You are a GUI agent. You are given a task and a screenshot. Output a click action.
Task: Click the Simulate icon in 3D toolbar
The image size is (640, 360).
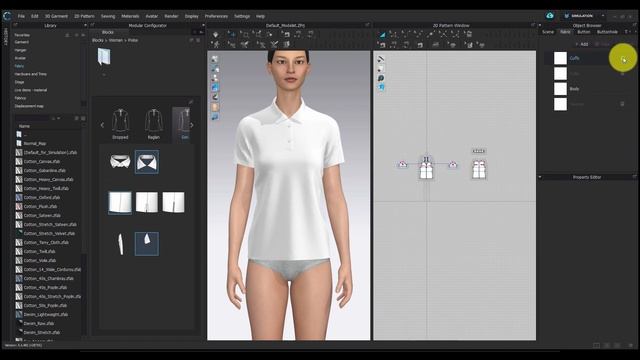pos(216,35)
